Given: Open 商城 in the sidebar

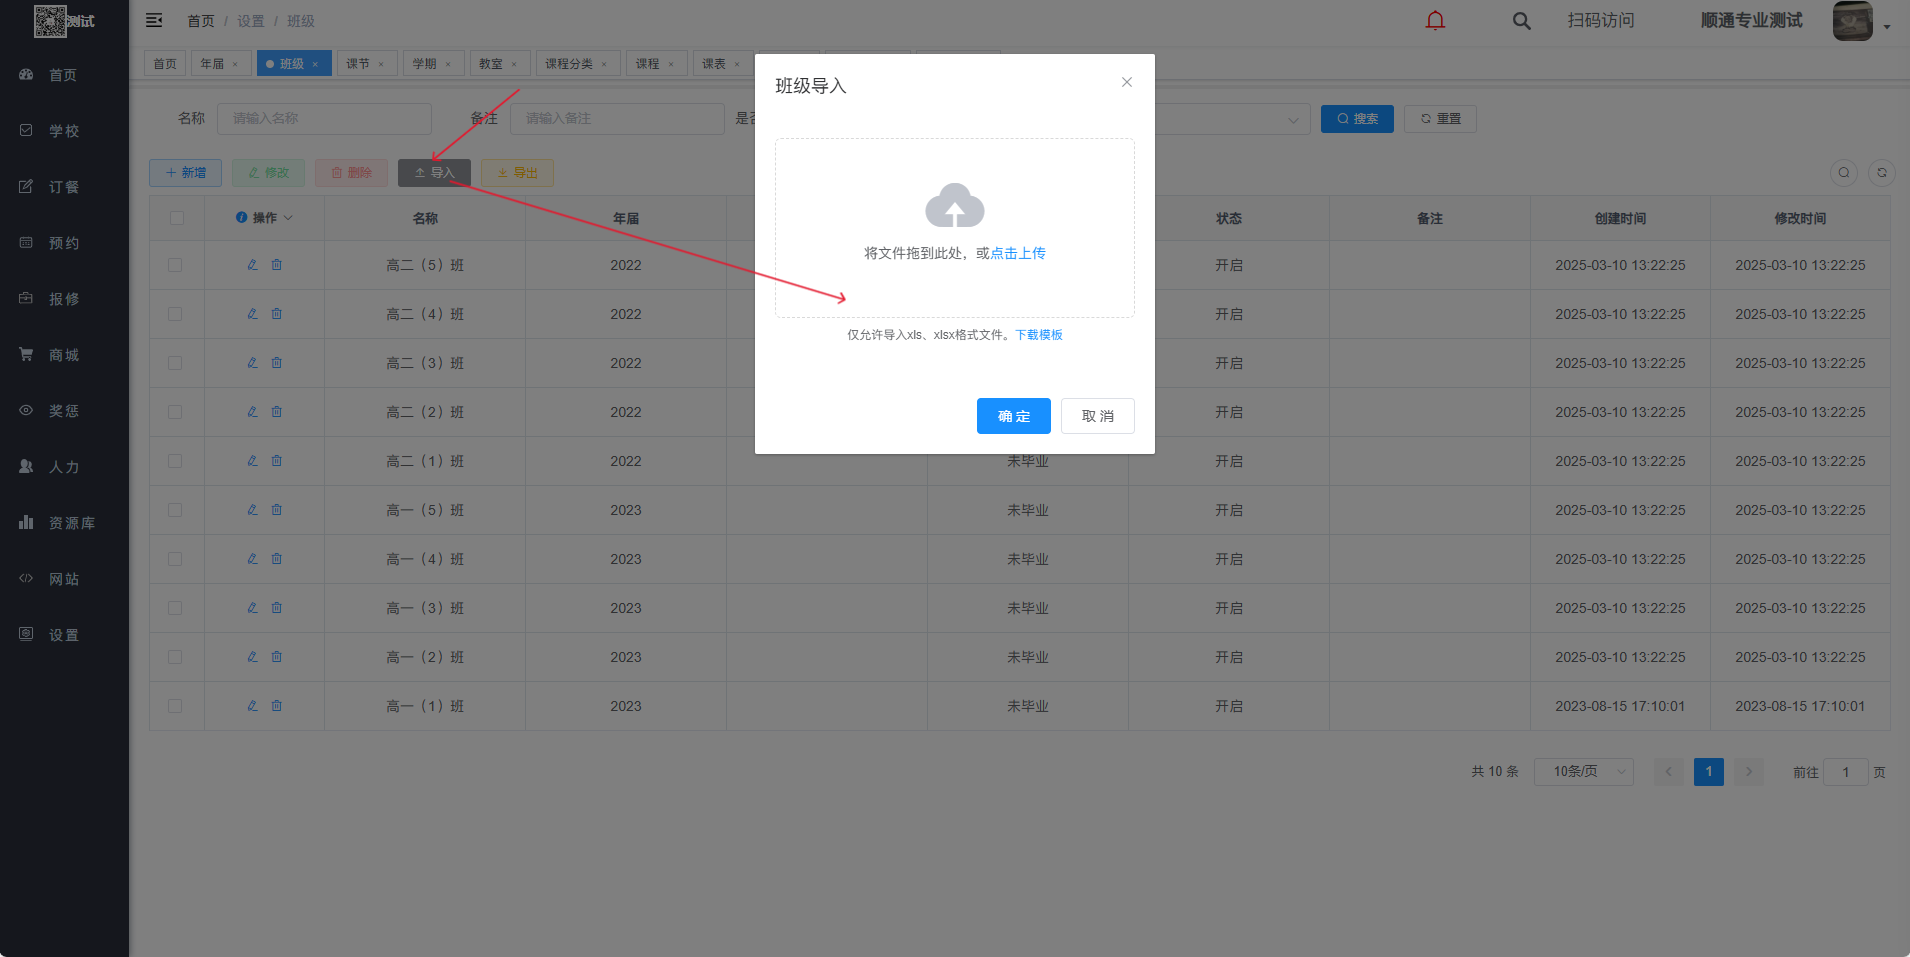Looking at the screenshot, I should pyautogui.click(x=64, y=355).
